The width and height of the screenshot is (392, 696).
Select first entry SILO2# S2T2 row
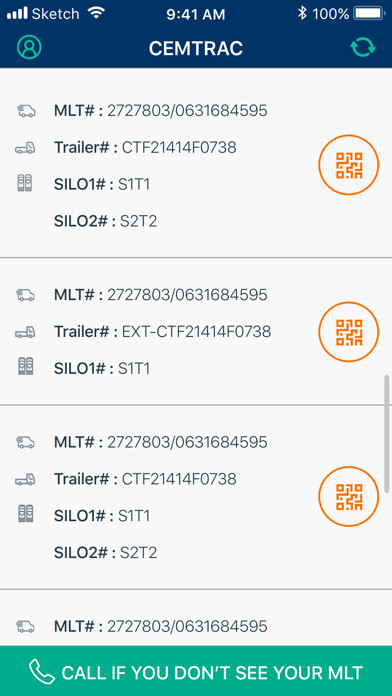pyautogui.click(x=106, y=221)
